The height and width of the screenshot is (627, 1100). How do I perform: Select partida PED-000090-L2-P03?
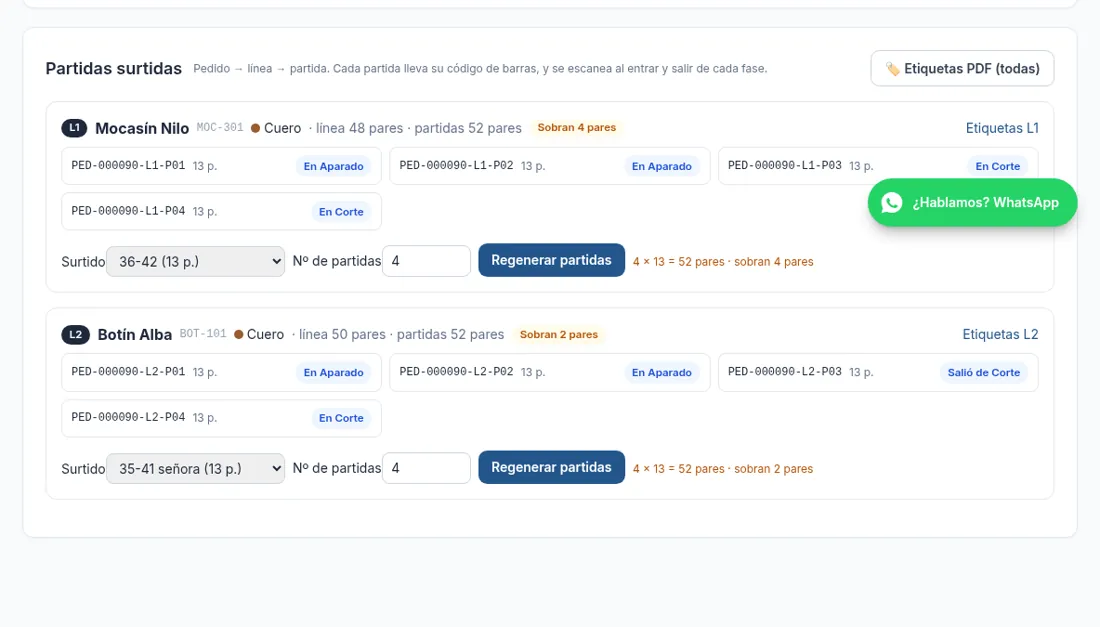(878, 372)
